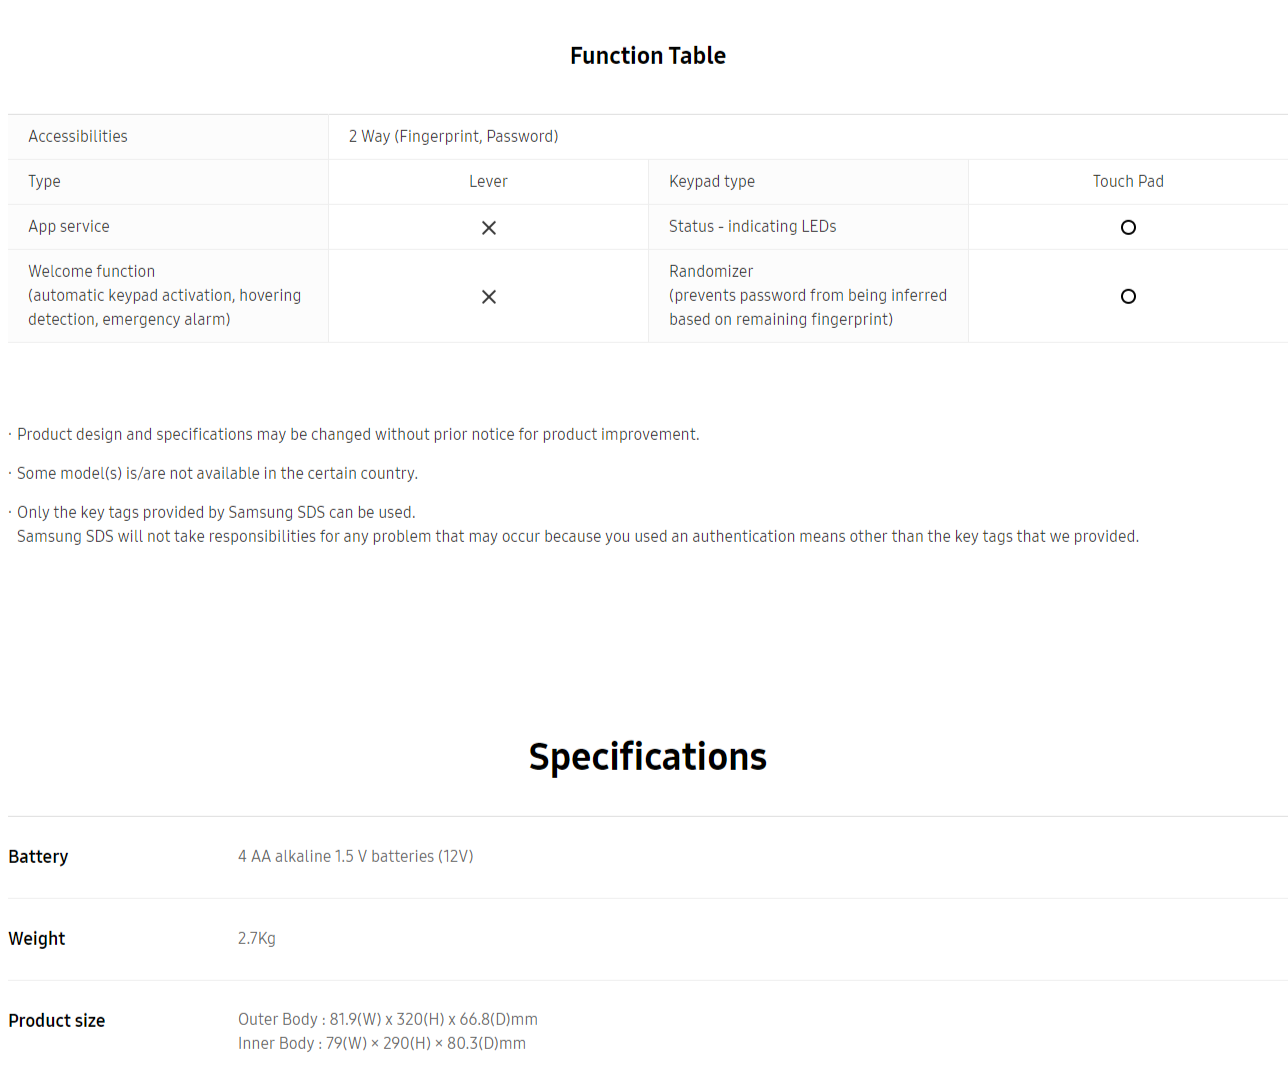Click the Lever type value
This screenshot has height=1081, width=1288.
[x=488, y=182]
